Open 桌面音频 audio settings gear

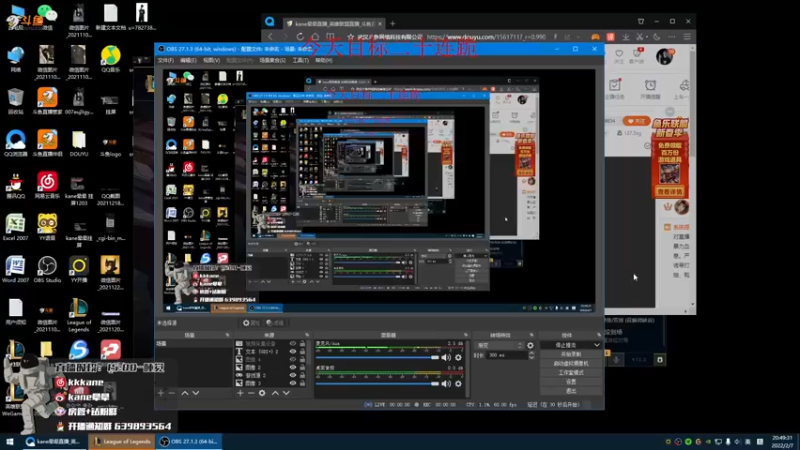pyautogui.click(x=458, y=384)
